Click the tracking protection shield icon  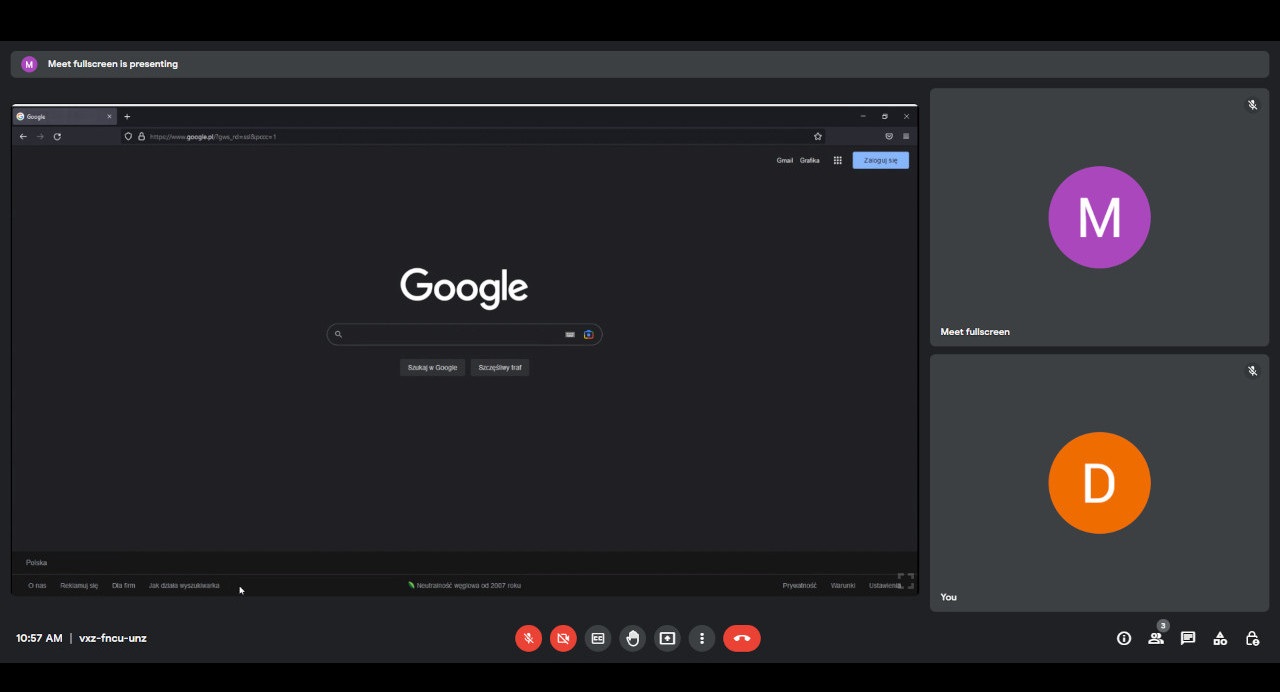coord(128,136)
